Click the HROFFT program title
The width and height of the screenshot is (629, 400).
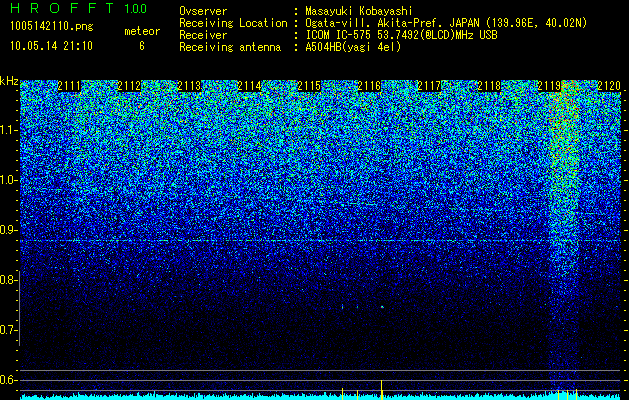coord(63,8)
